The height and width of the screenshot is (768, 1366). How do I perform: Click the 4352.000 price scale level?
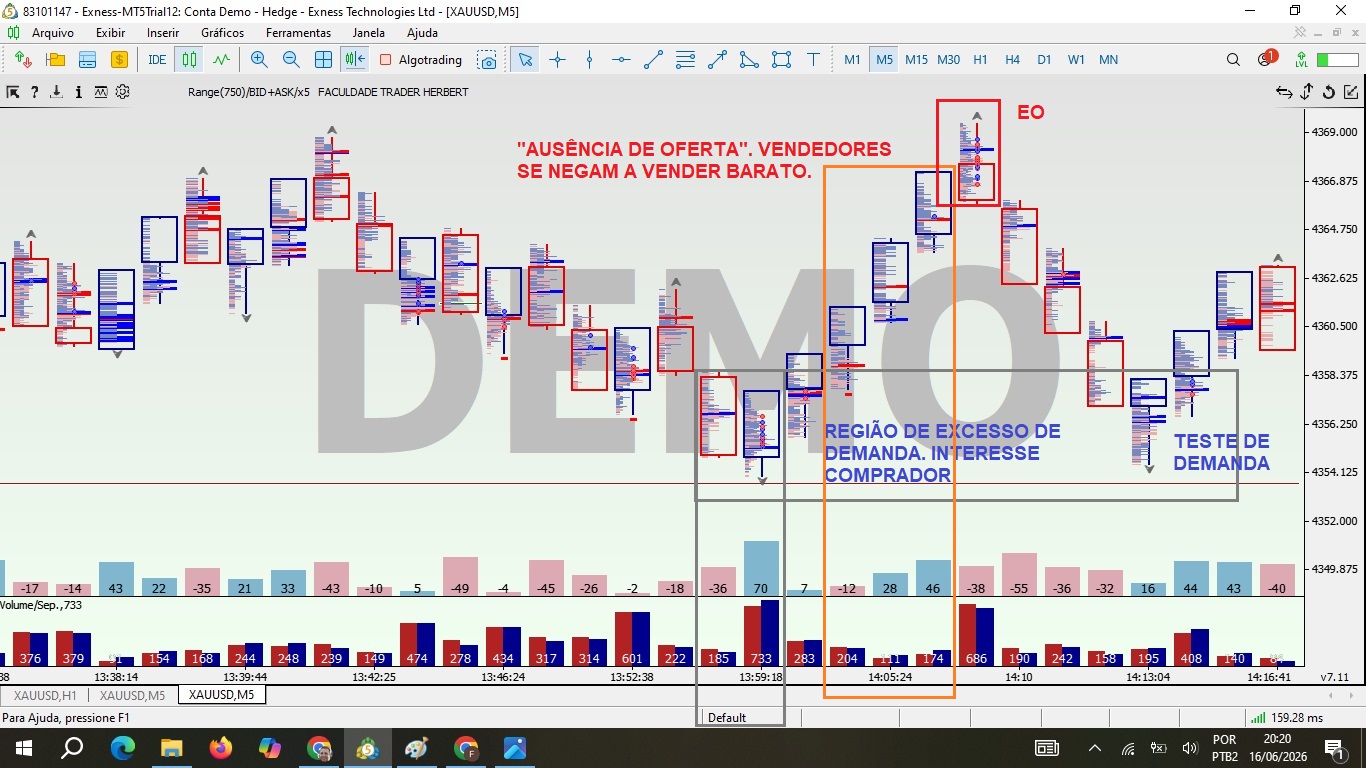[1334, 521]
